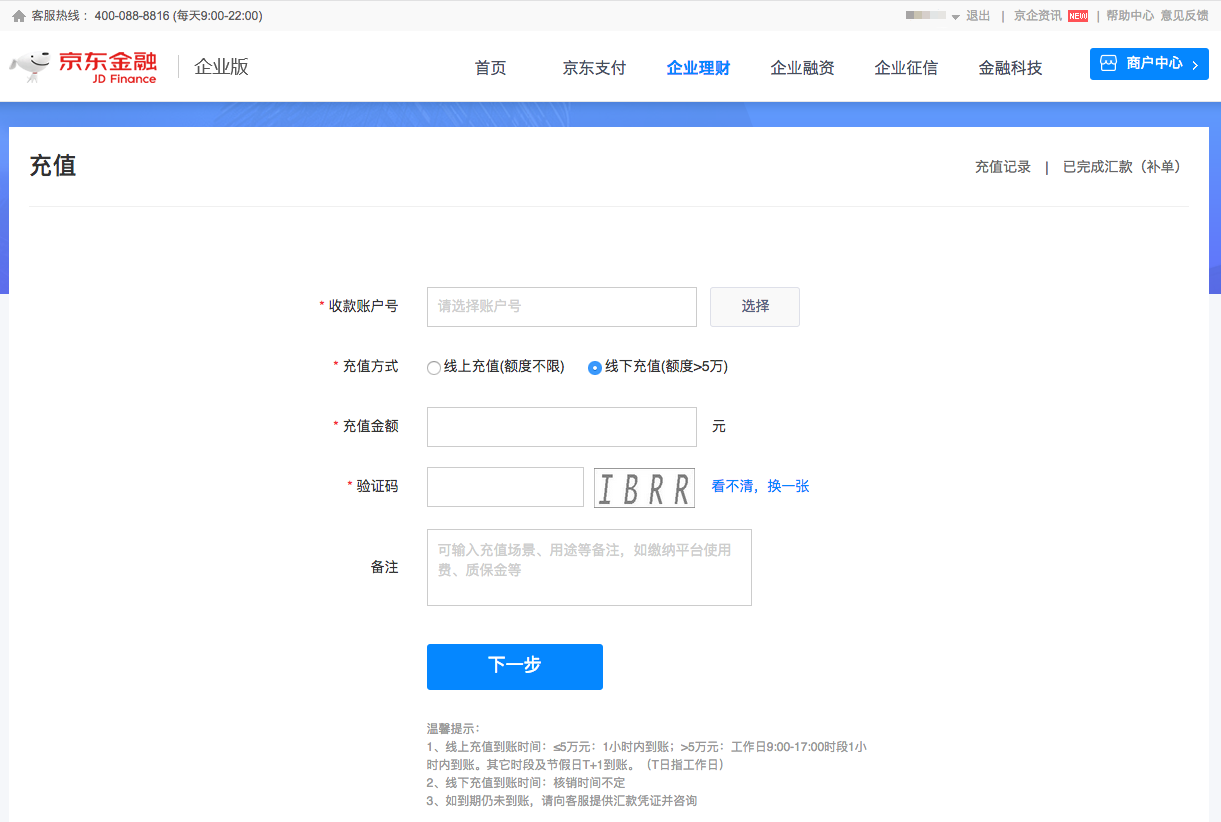Focus the 充值金额 amount field
Image resolution: width=1221 pixels, height=822 pixels.
pos(562,427)
